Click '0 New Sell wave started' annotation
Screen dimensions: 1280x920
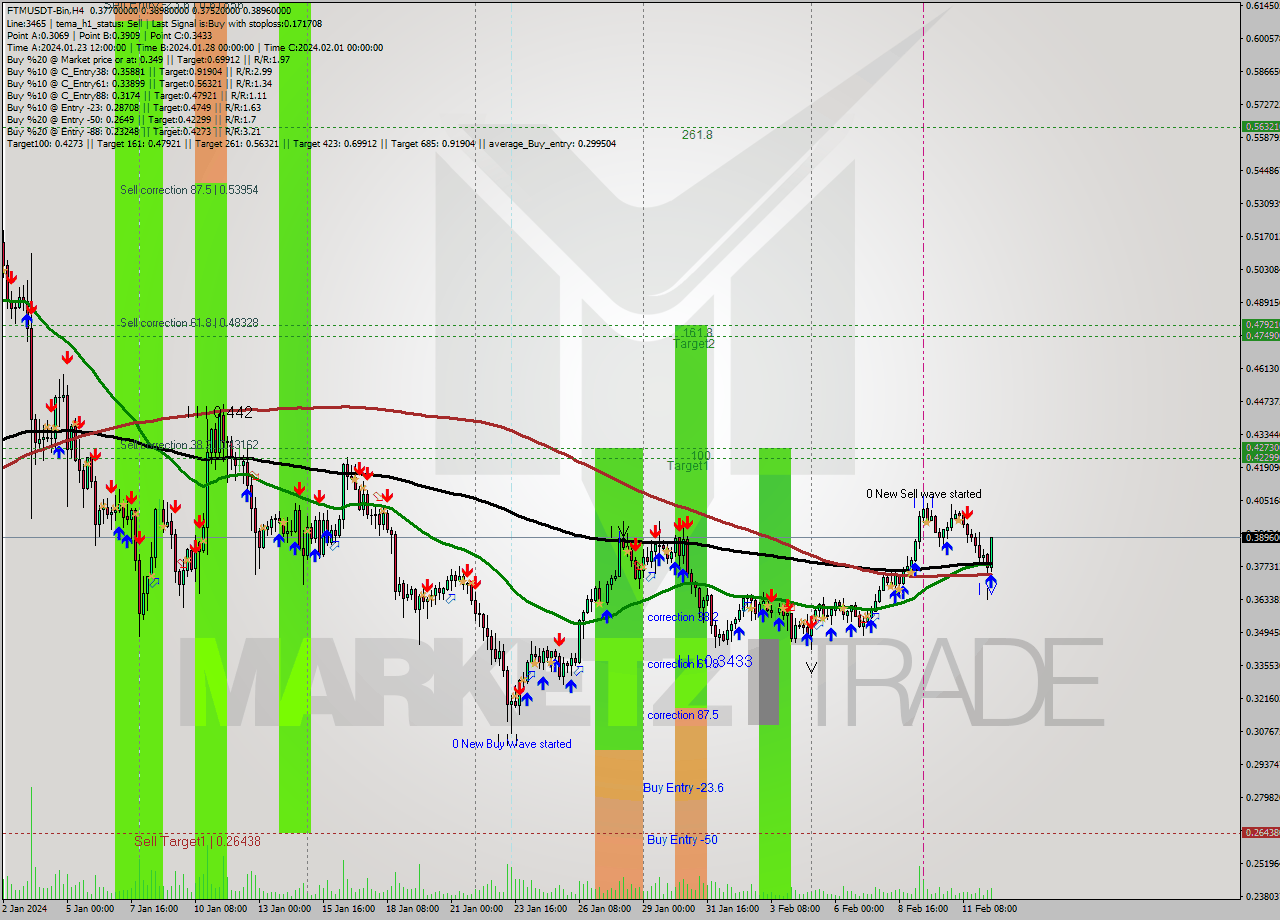pyautogui.click(x=924, y=494)
